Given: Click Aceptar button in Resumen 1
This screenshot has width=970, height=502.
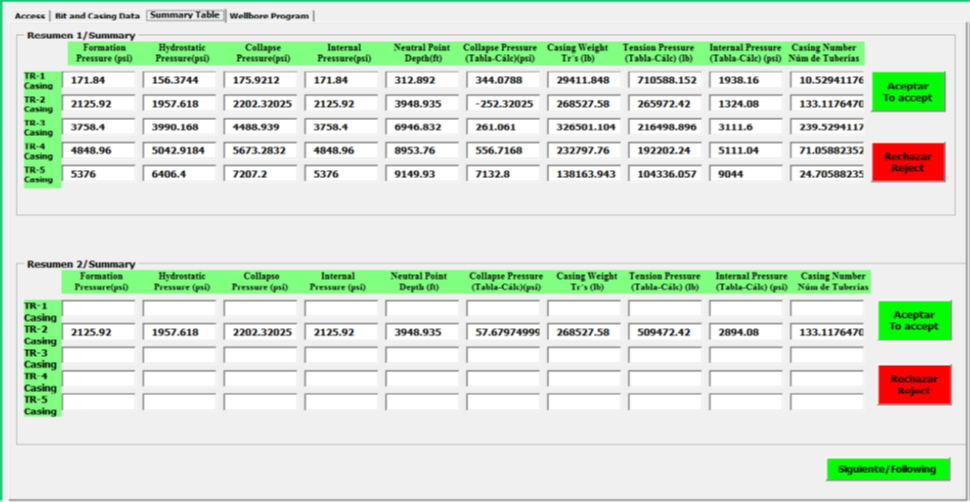Looking at the screenshot, I should pos(909,92).
